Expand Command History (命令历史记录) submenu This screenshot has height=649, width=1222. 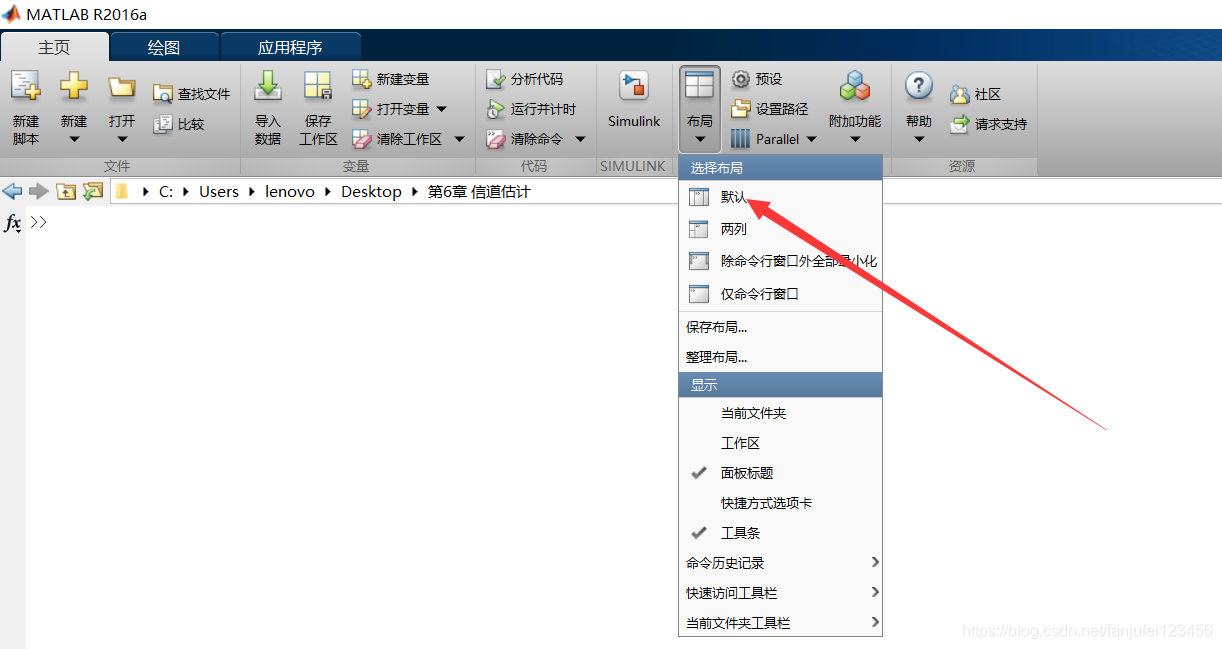tap(780, 563)
